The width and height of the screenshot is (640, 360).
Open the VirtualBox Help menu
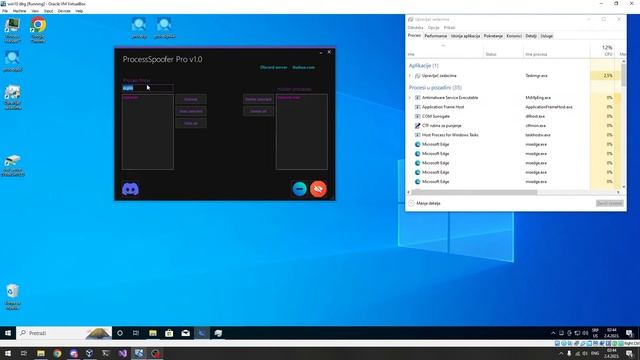(79, 11)
